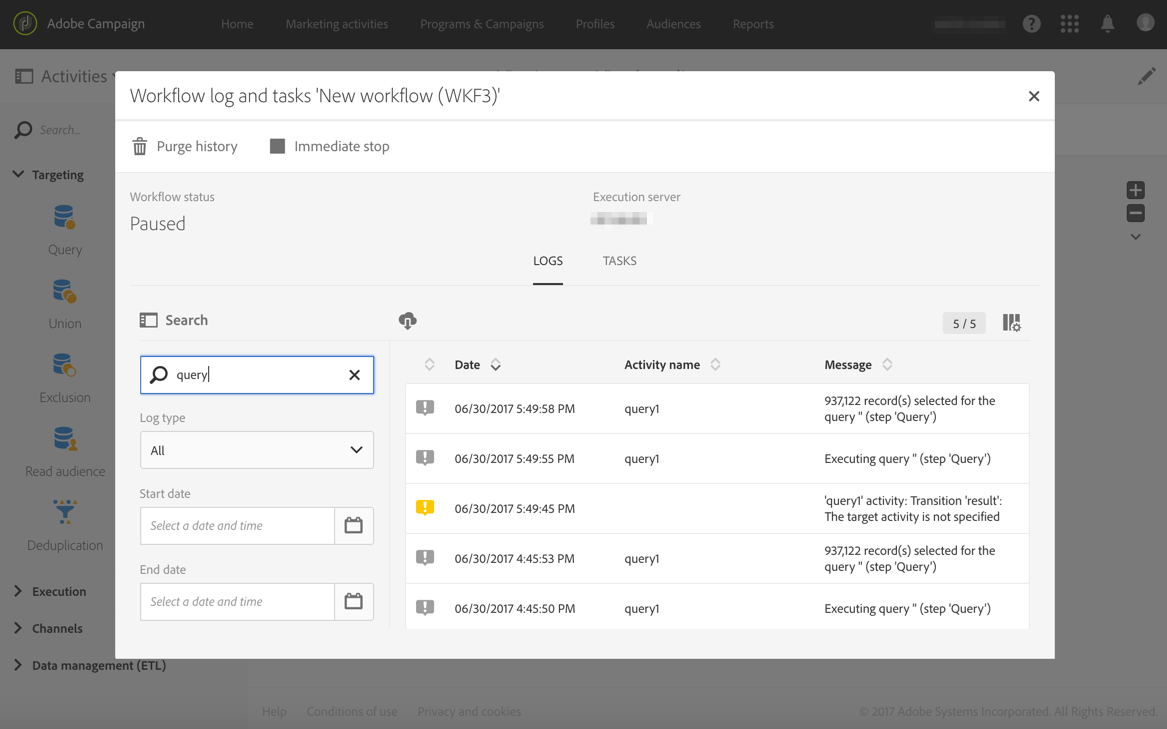
Task: Close the workflow log dialog
Action: pos(1034,97)
